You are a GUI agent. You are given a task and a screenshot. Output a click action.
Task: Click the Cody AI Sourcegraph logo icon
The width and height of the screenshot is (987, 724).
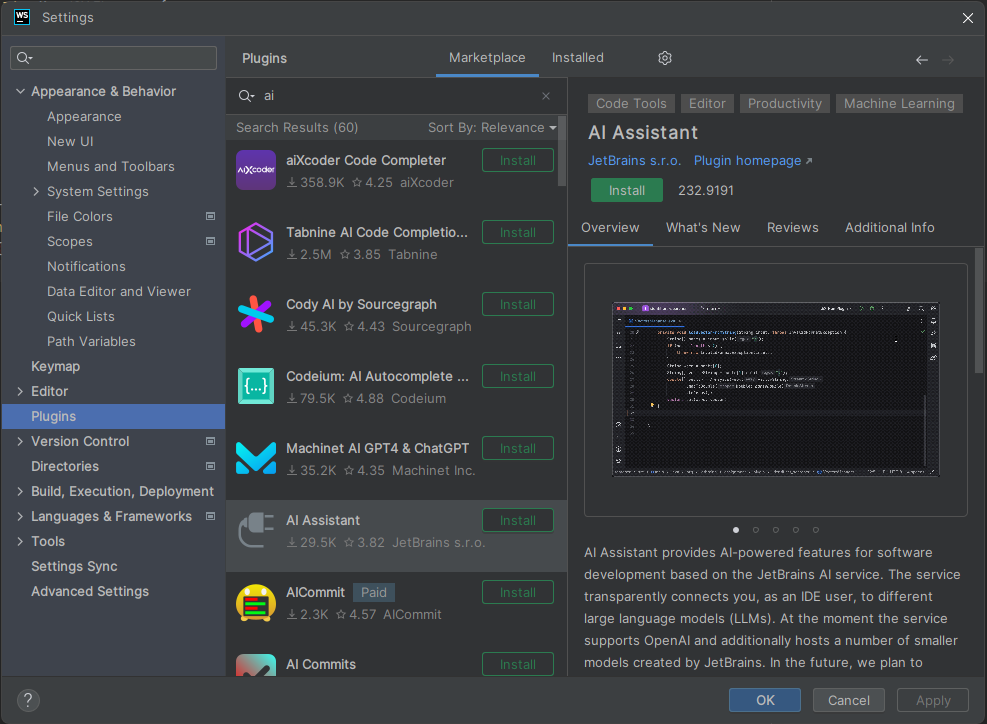pyautogui.click(x=256, y=314)
